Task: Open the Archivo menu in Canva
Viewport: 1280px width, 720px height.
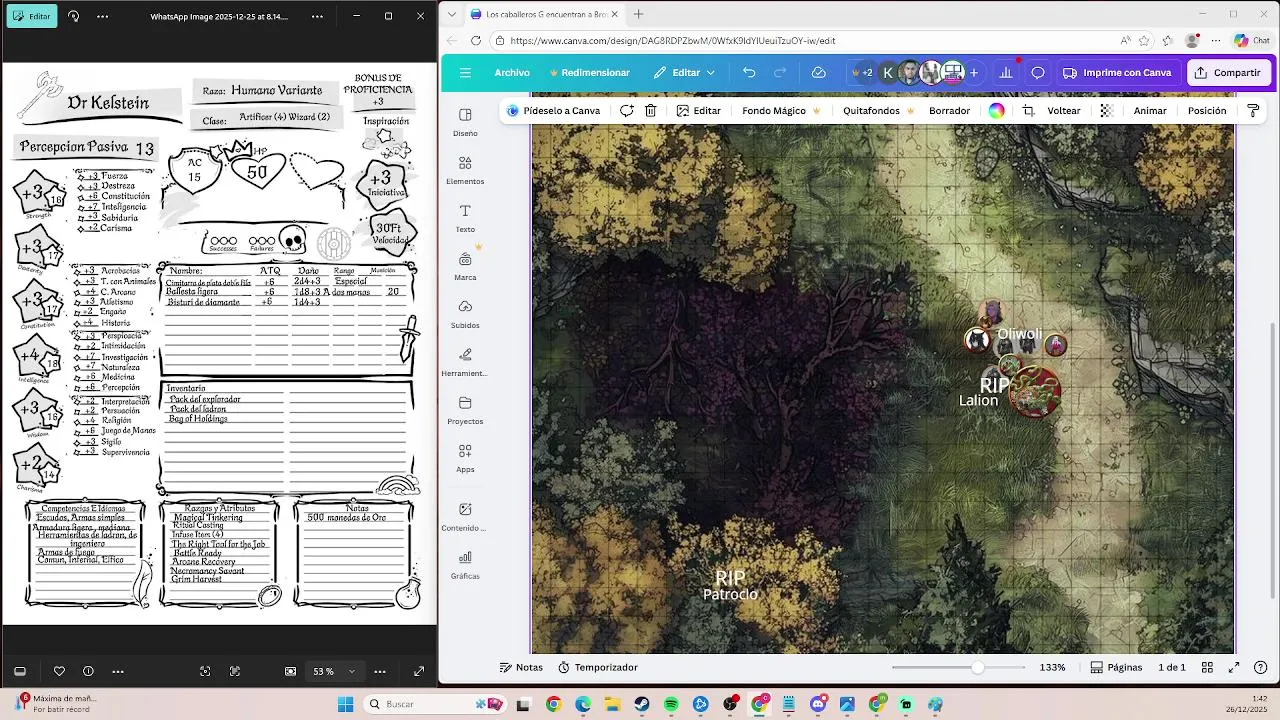Action: coord(512,73)
